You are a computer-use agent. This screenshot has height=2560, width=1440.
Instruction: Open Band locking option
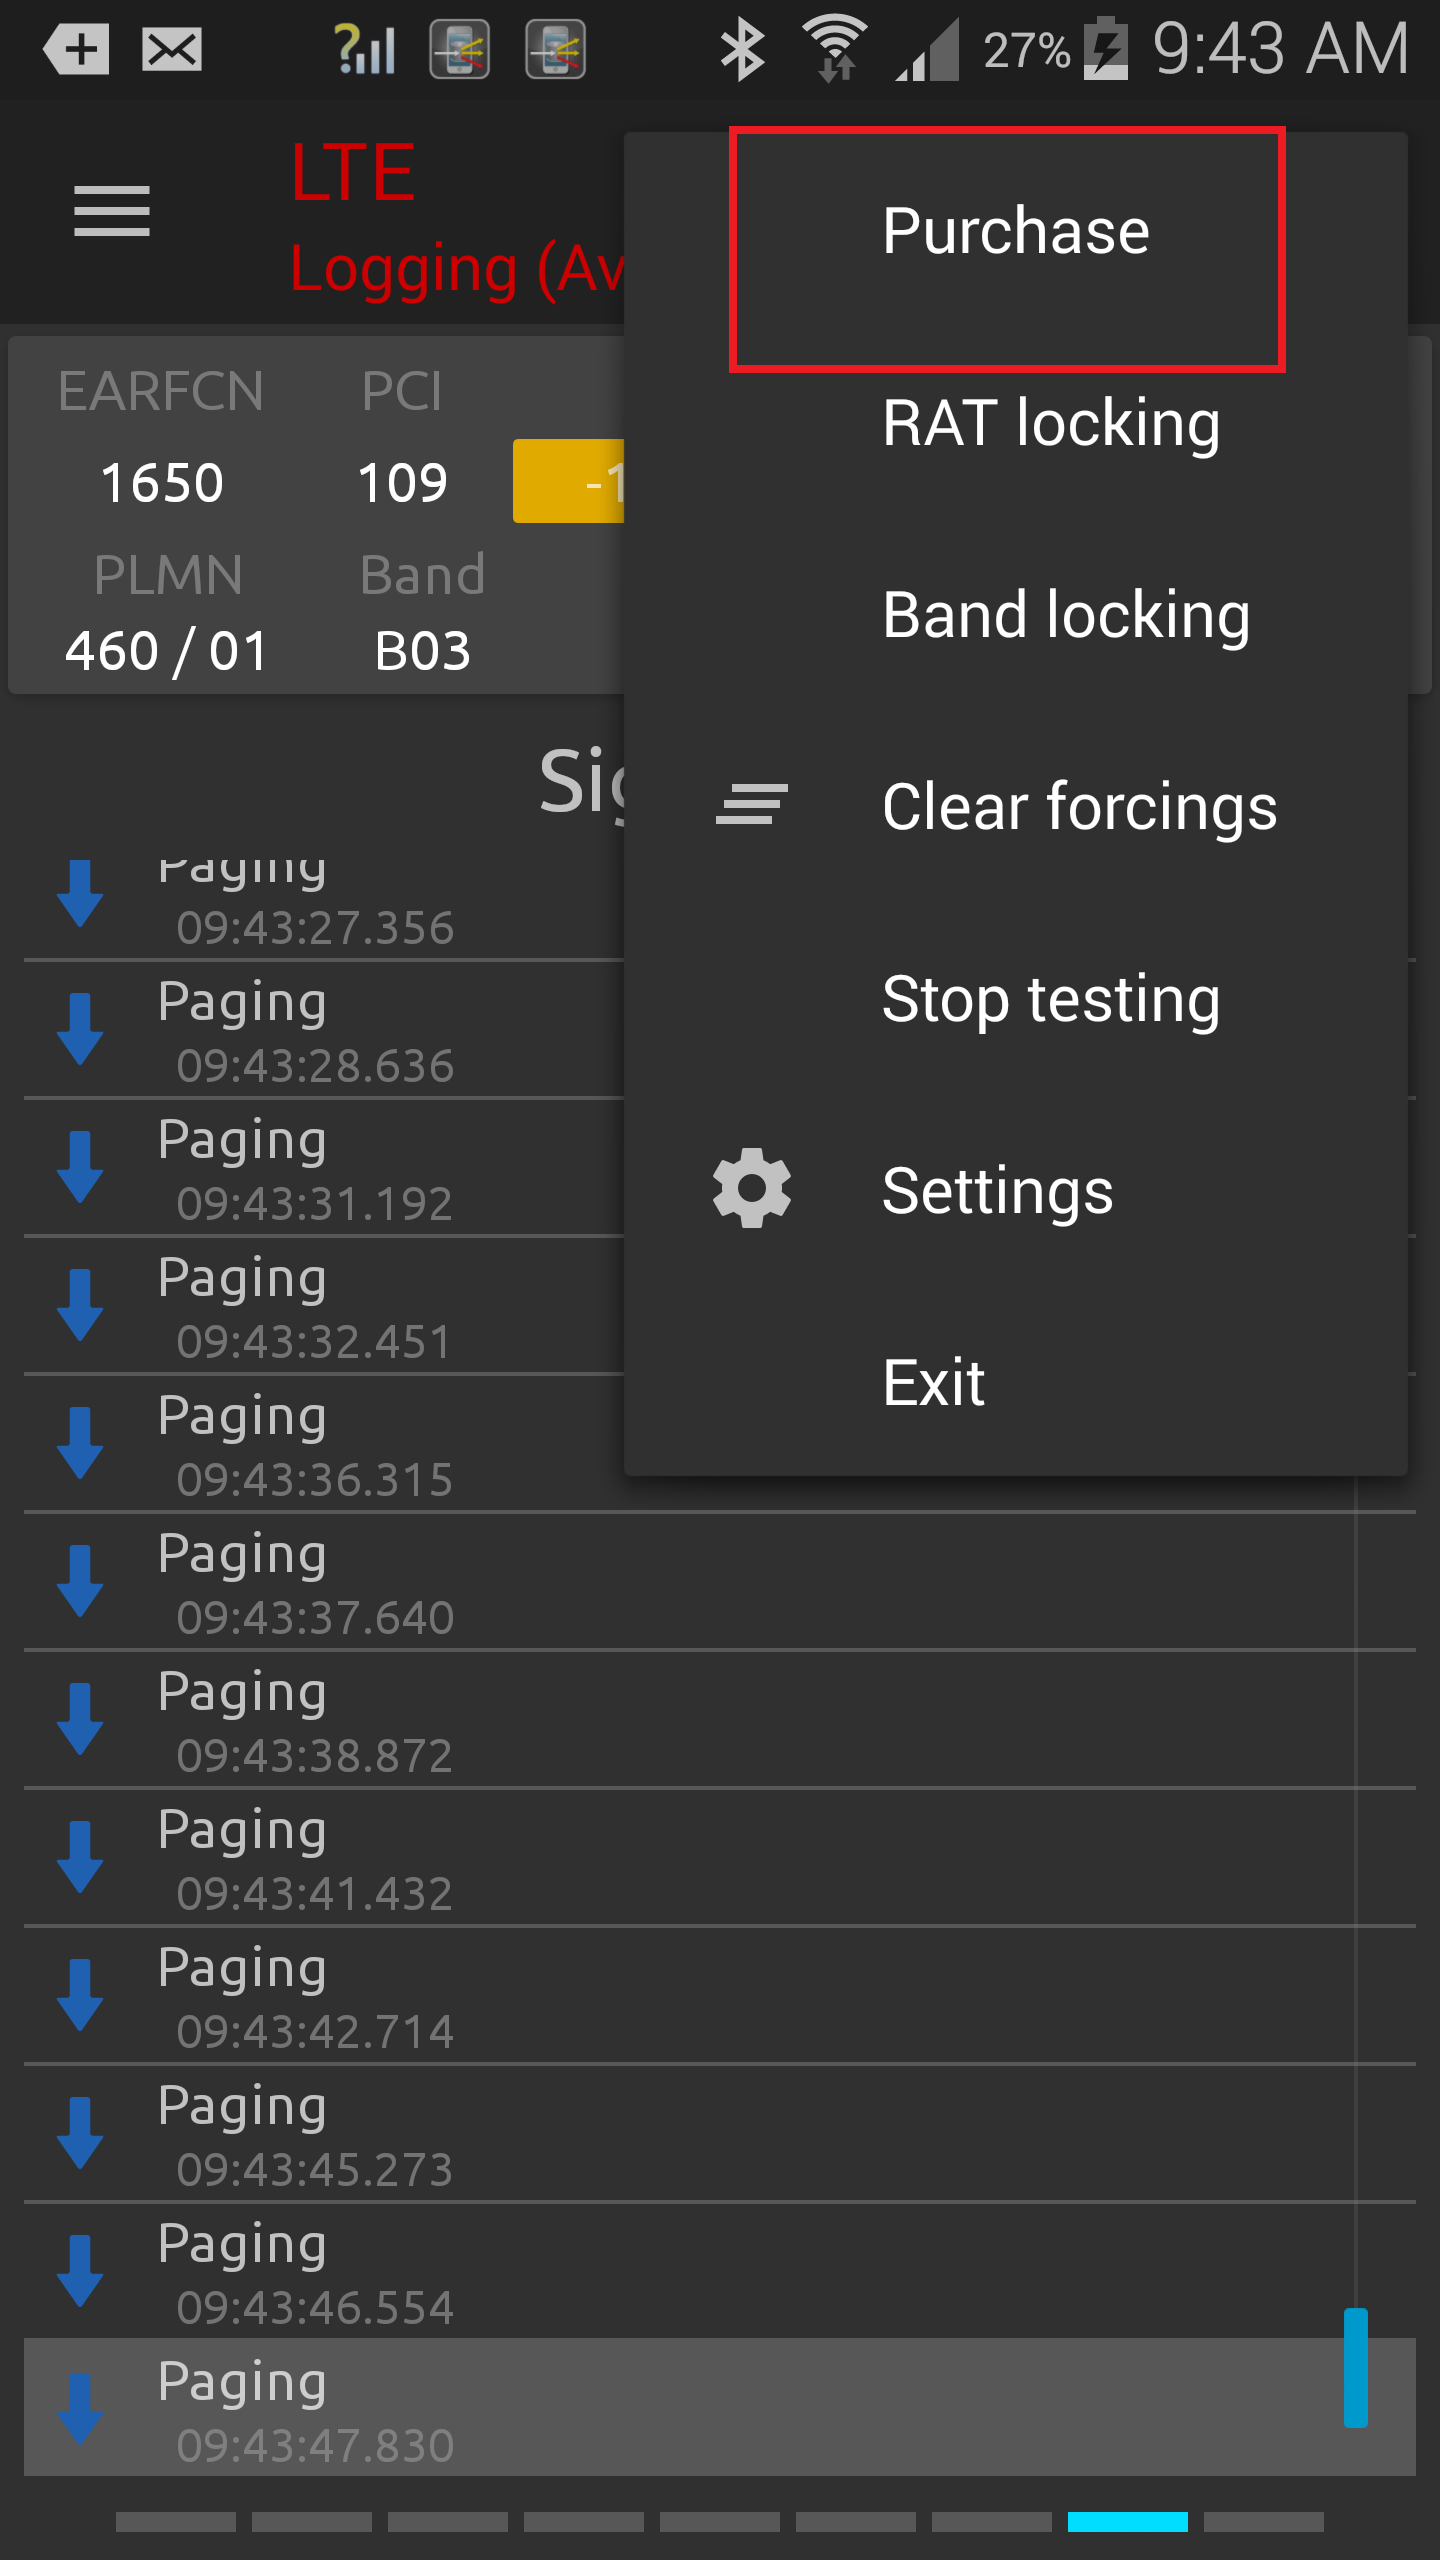pyautogui.click(x=1015, y=615)
